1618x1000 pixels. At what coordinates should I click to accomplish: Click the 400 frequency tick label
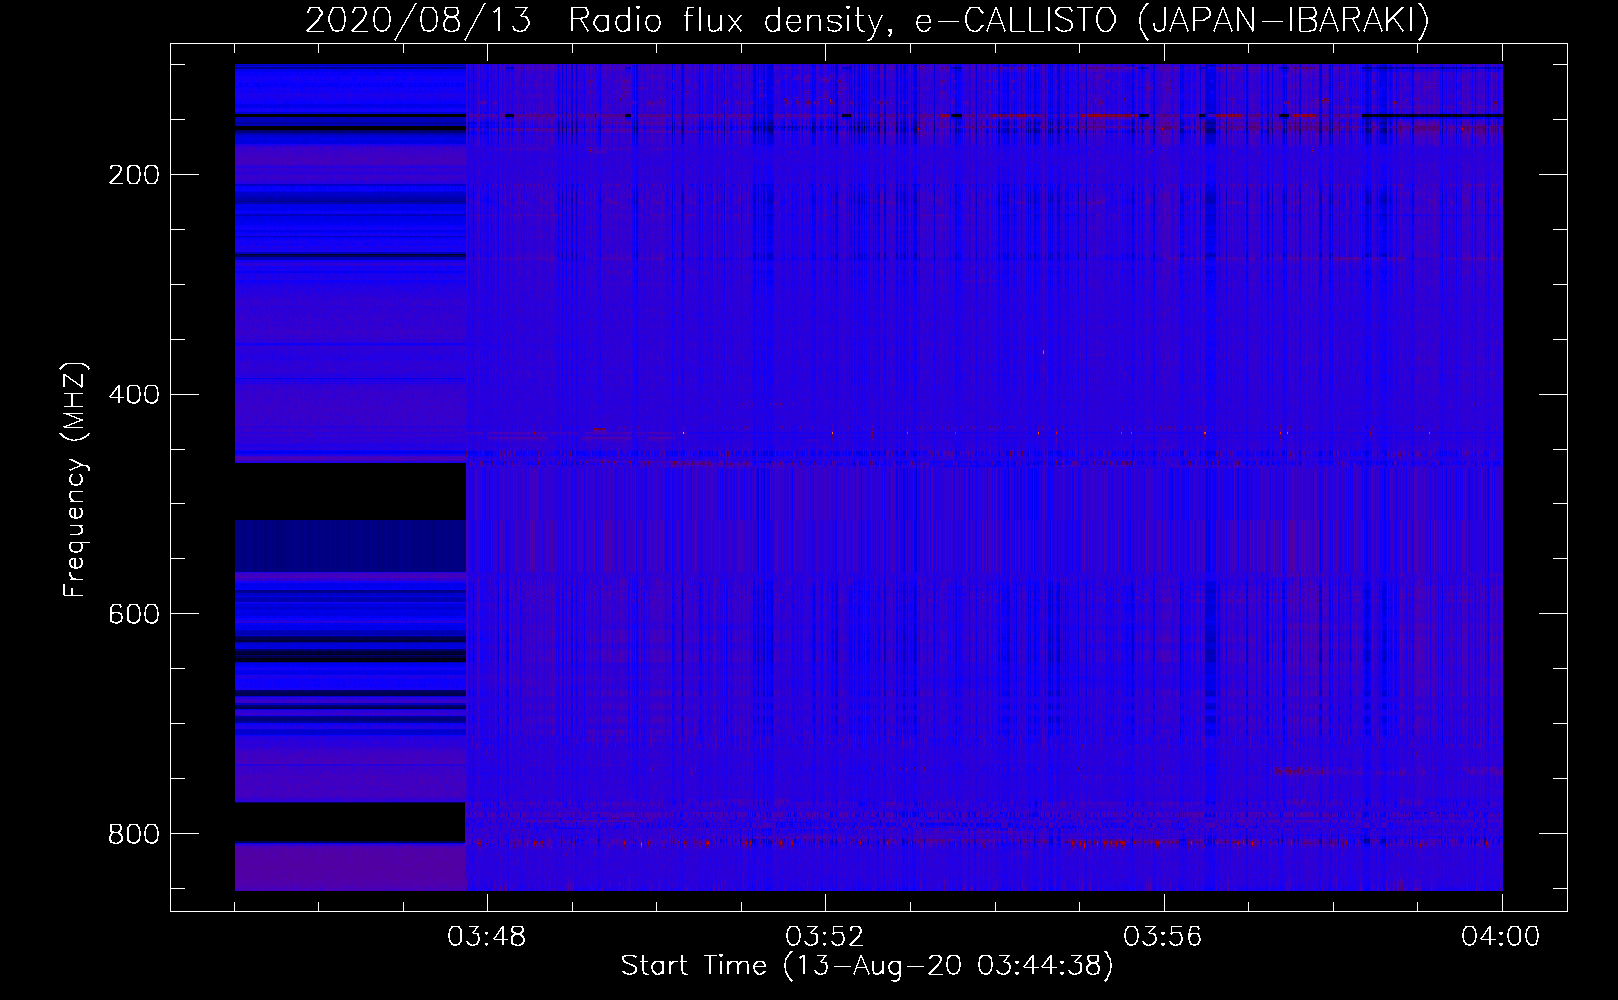[x=134, y=395]
